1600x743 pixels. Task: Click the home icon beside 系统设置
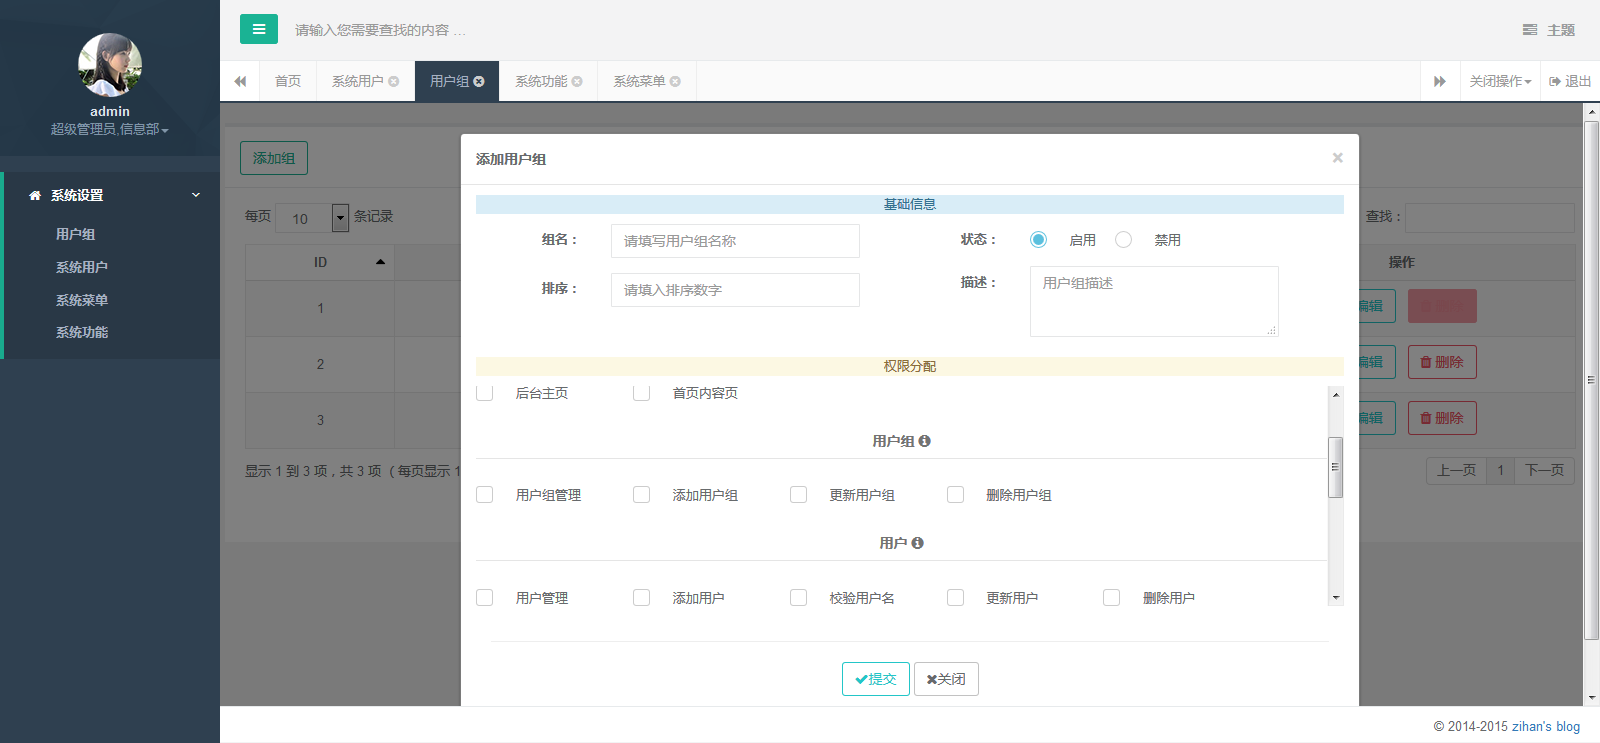[x=35, y=195]
